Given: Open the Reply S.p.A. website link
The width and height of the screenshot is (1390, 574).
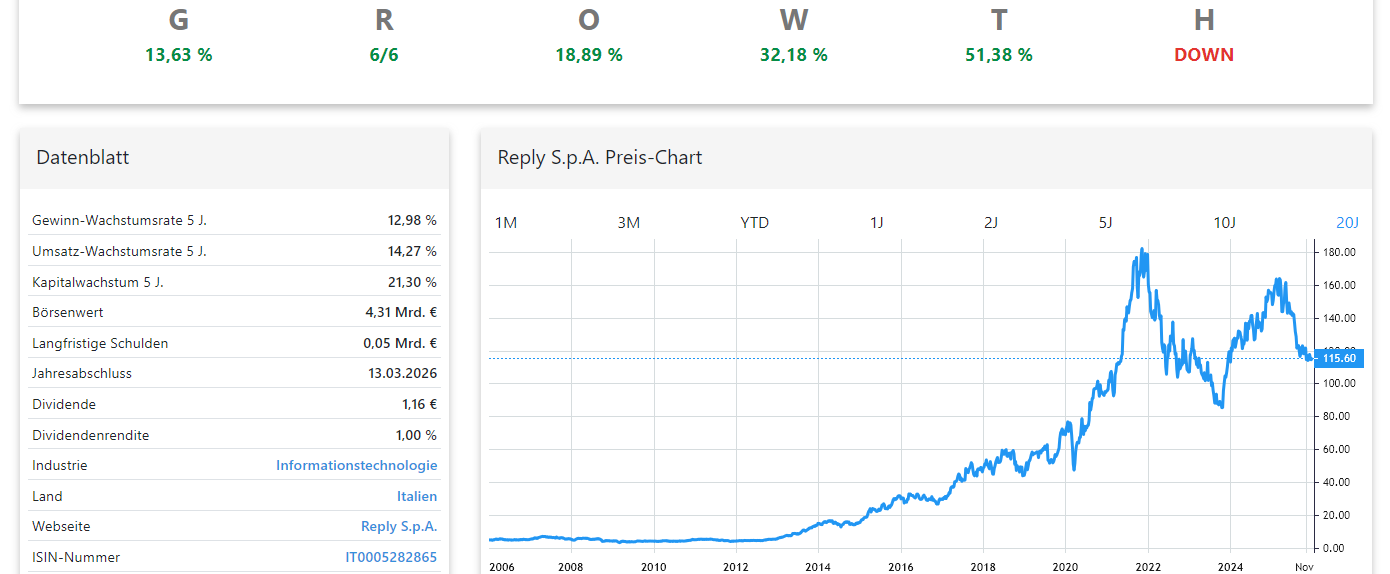Looking at the screenshot, I should click(399, 526).
